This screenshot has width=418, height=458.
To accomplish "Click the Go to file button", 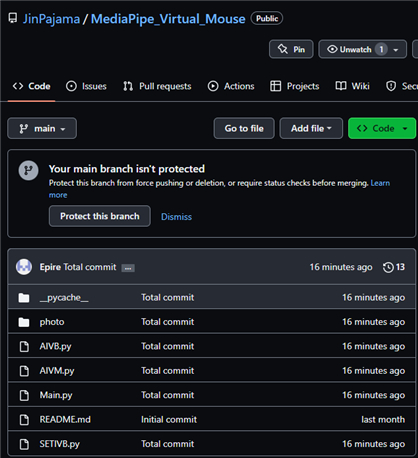I will click(244, 128).
